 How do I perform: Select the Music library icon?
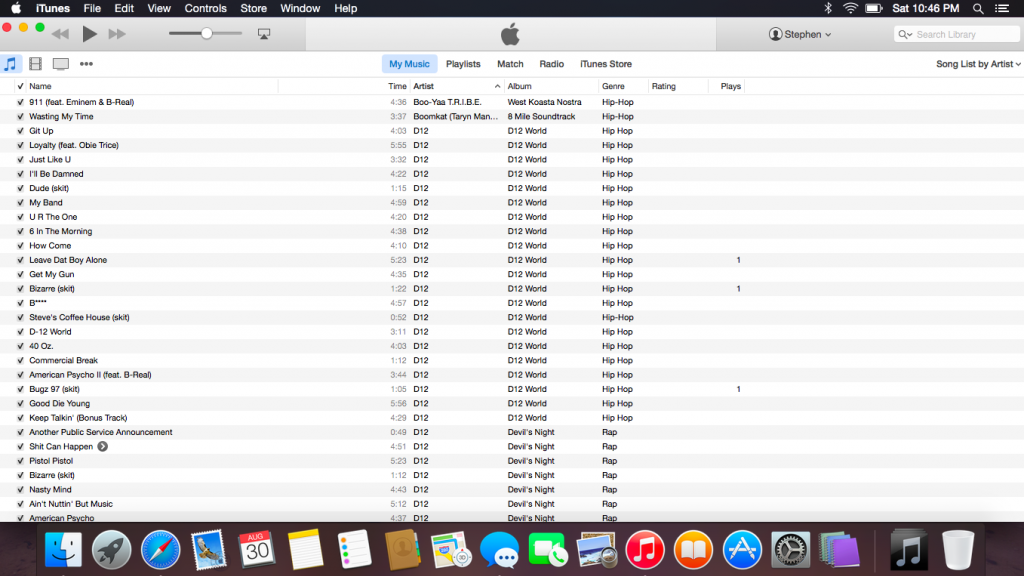(10, 64)
